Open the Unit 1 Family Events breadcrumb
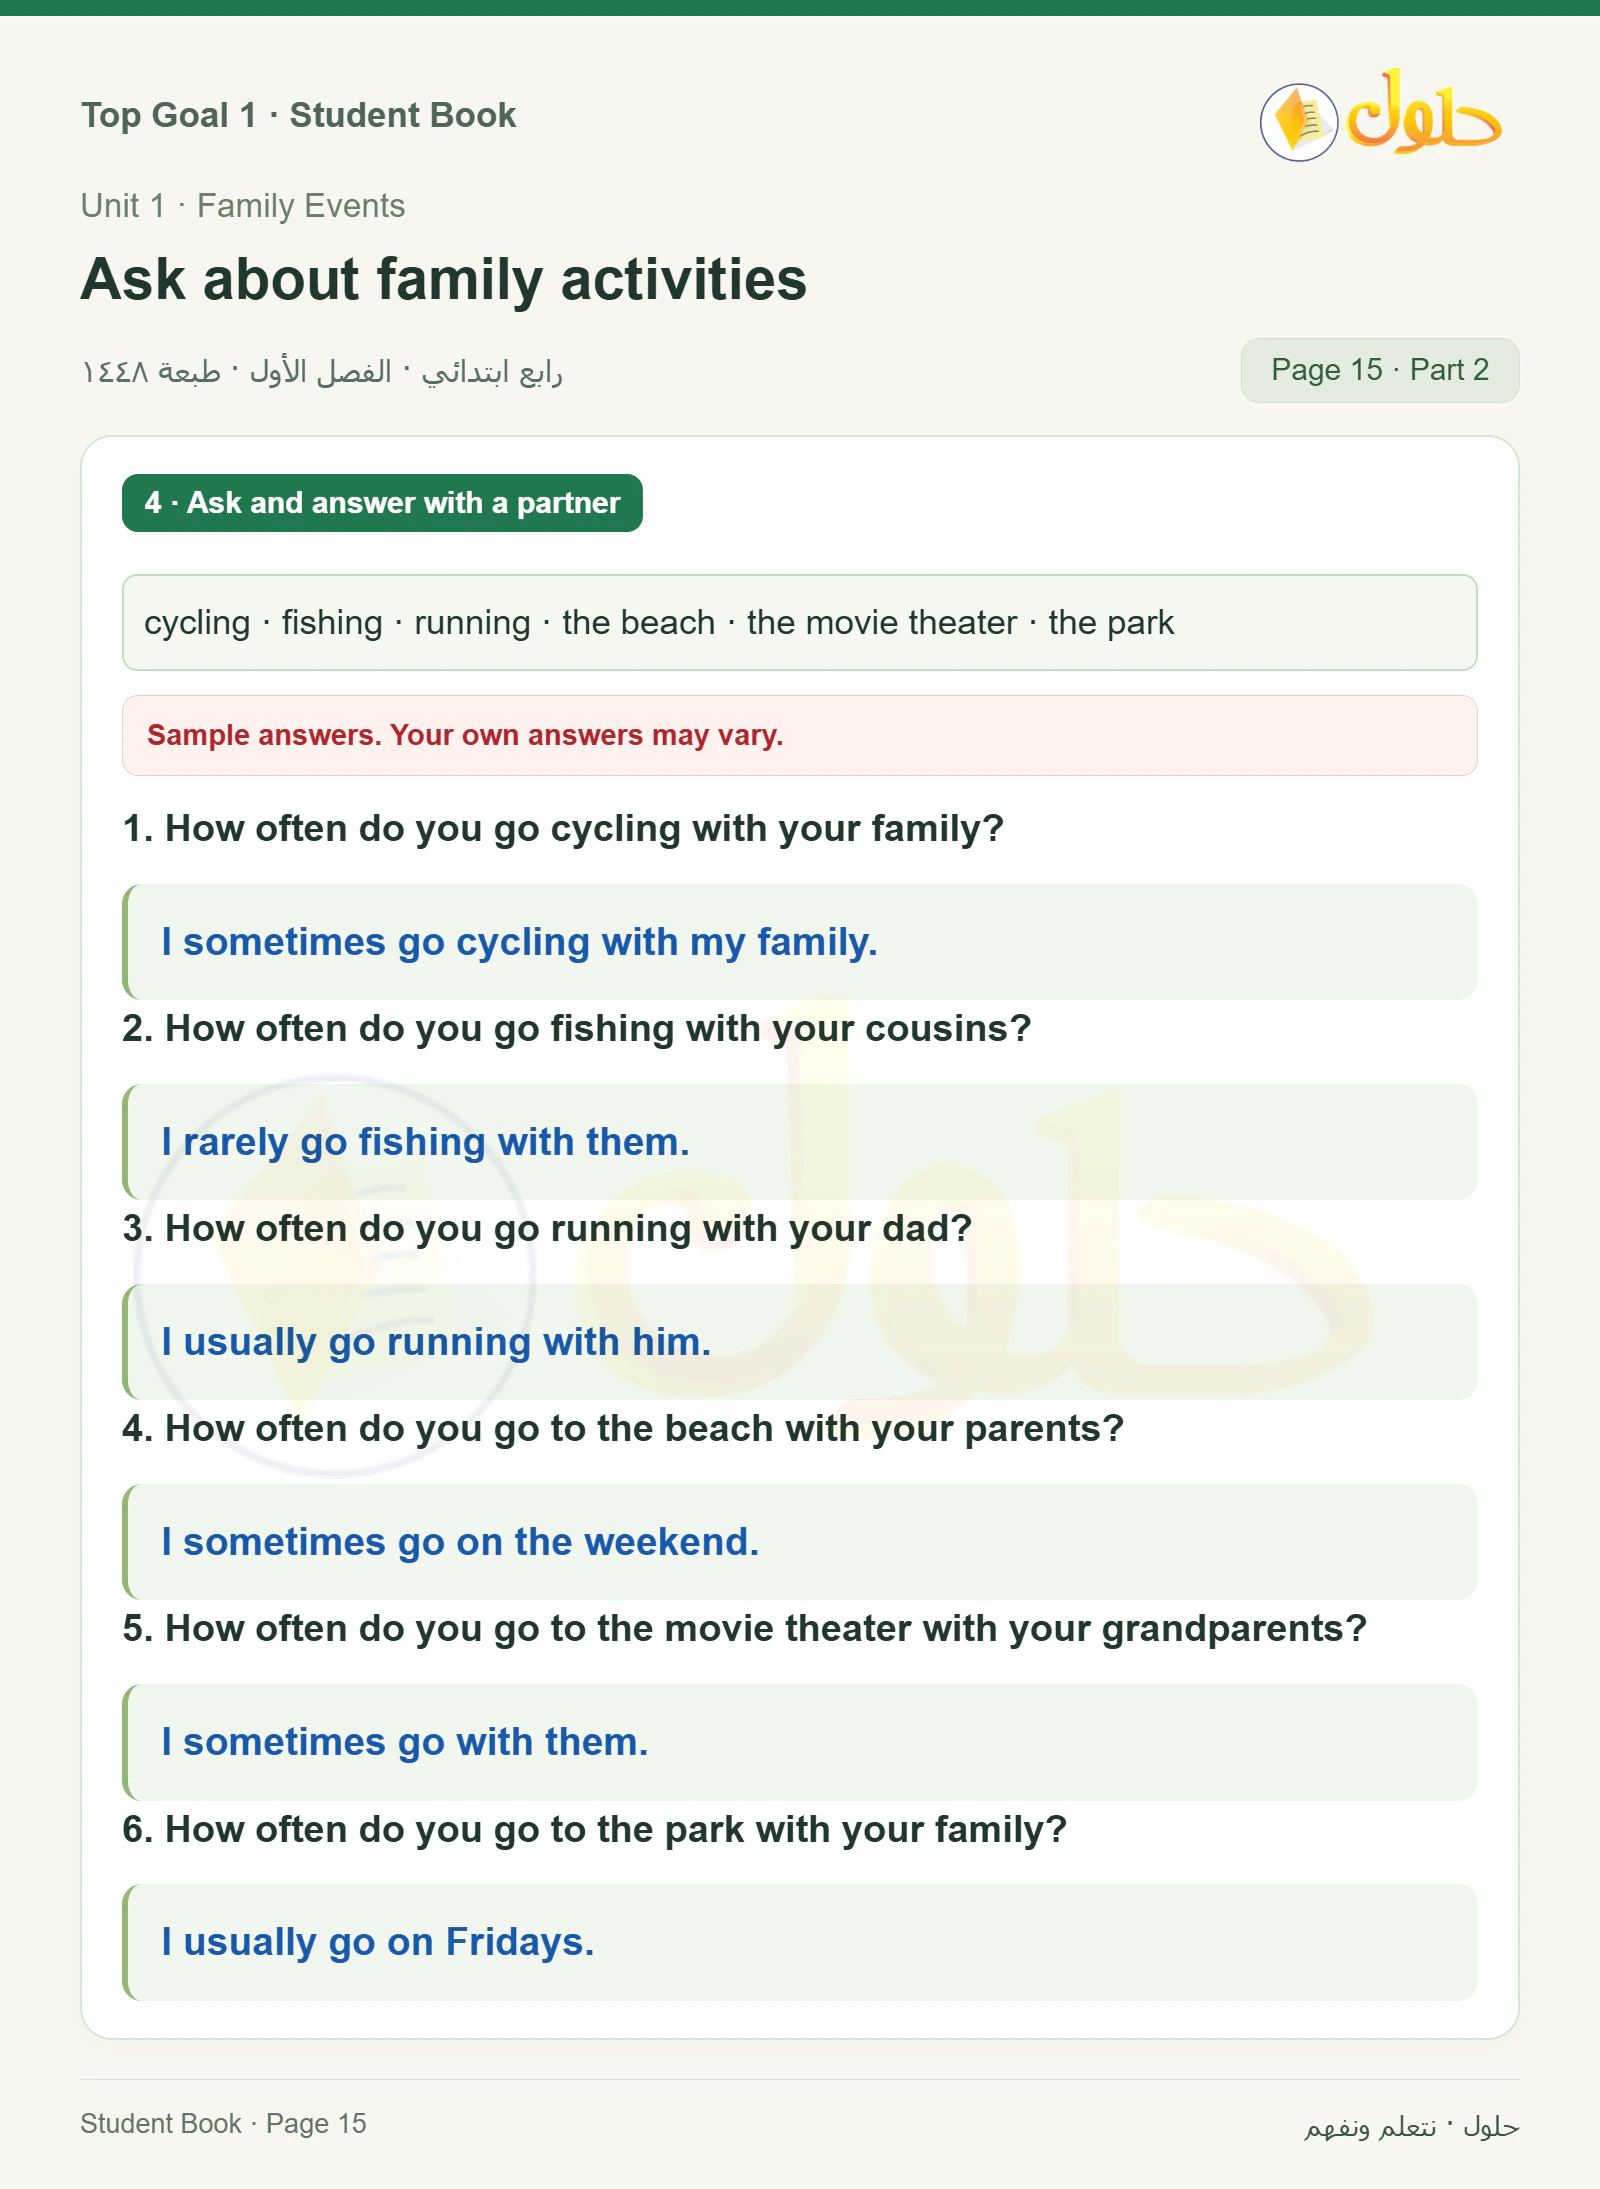Viewport: 1600px width, 2189px height. click(243, 206)
